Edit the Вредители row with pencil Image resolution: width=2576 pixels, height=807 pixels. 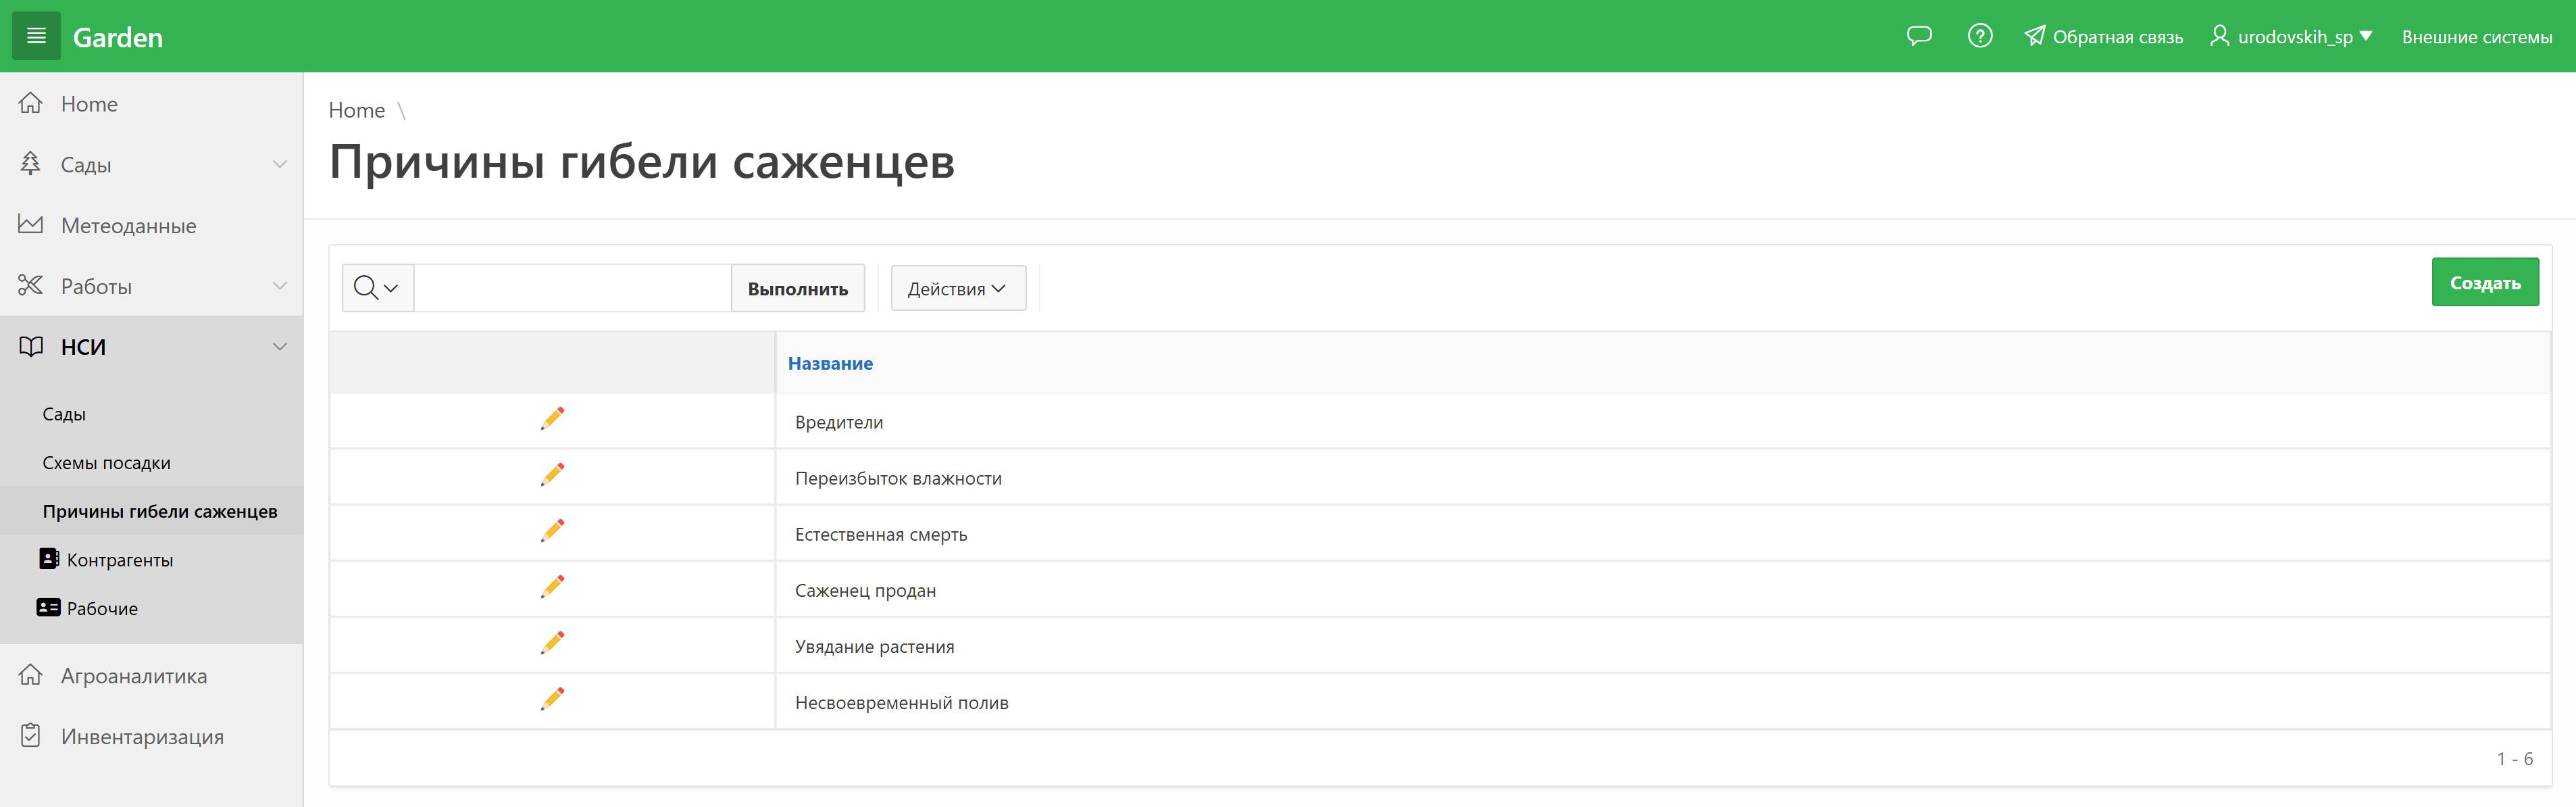(552, 419)
